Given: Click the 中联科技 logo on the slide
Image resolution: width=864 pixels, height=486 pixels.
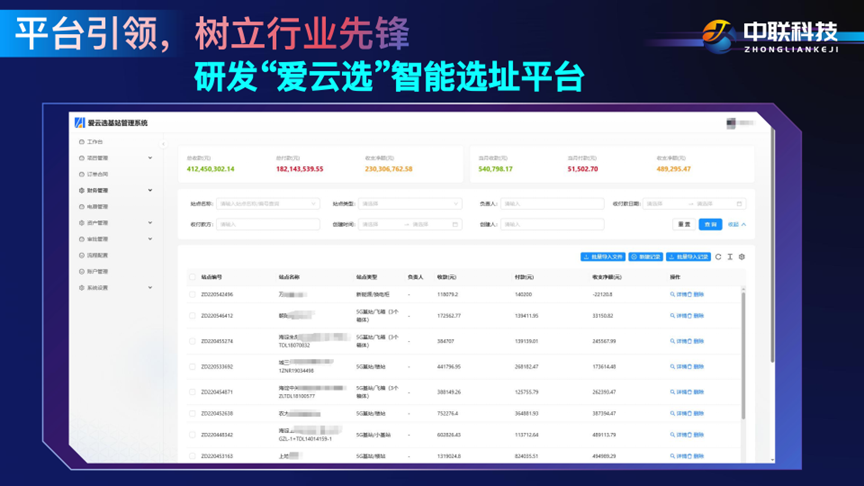Looking at the screenshot, I should pyautogui.click(x=770, y=36).
